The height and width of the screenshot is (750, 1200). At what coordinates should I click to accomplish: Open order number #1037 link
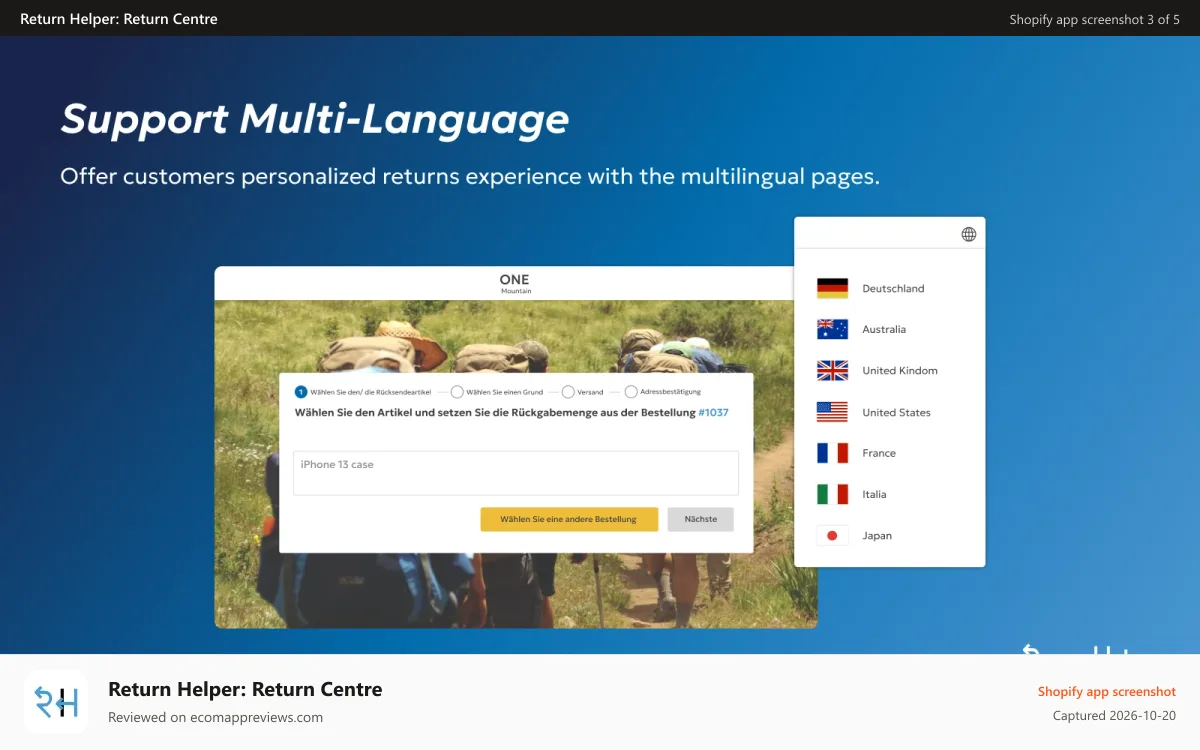click(x=714, y=412)
